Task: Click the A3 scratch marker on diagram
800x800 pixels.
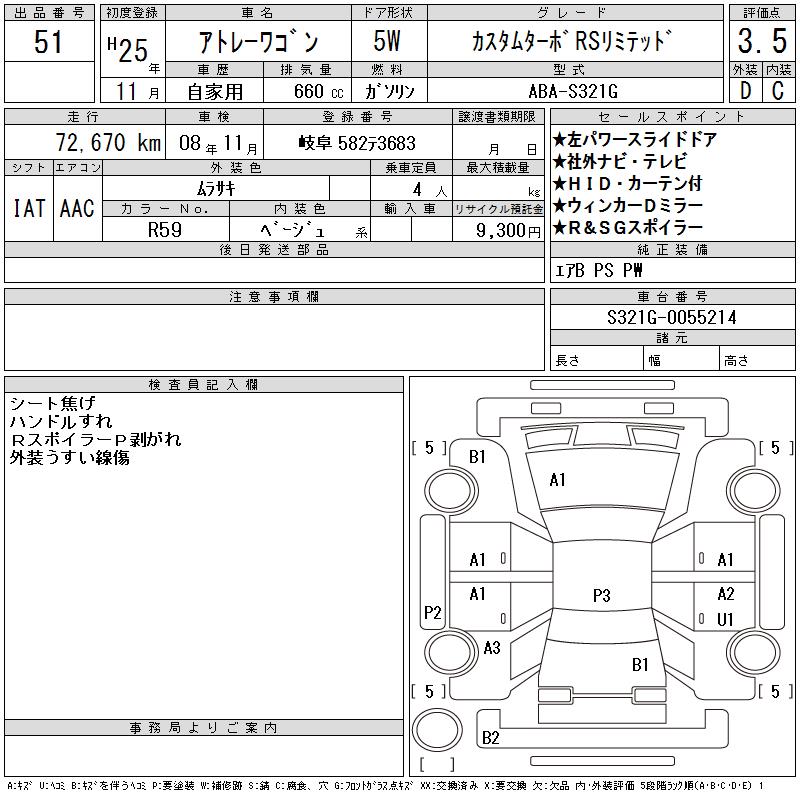Action: point(491,648)
